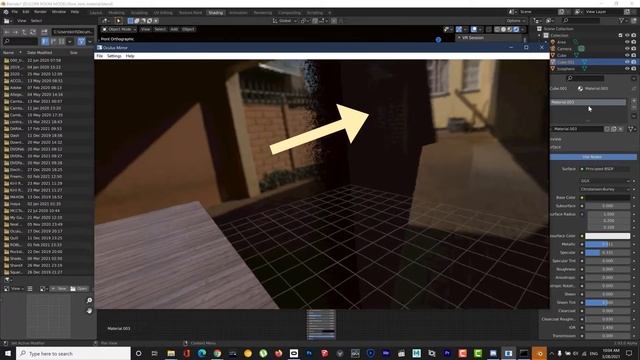Select wireframe viewport shading

pos(497,29)
